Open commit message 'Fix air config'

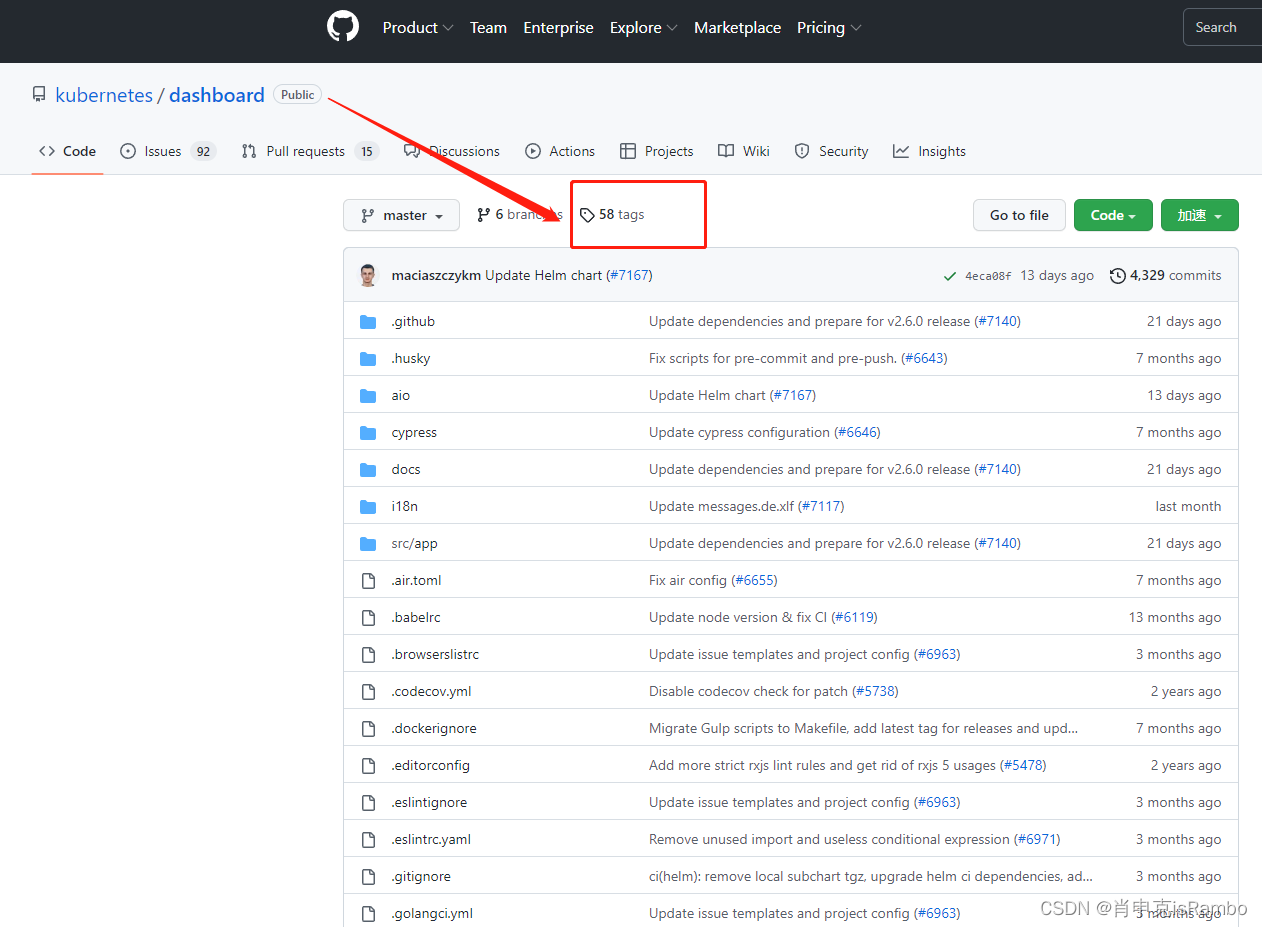(x=689, y=581)
